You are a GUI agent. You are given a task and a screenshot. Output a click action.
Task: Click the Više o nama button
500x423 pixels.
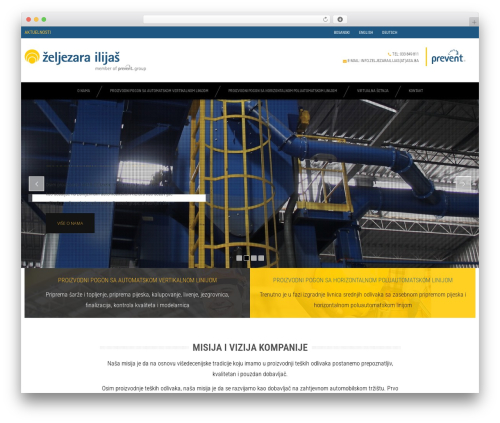coord(70,223)
